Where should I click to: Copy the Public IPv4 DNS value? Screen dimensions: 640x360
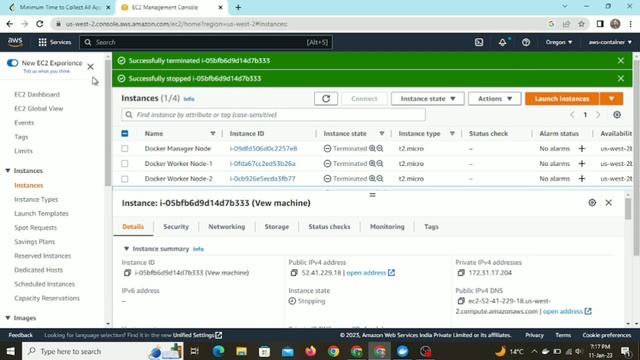pyautogui.click(x=461, y=301)
